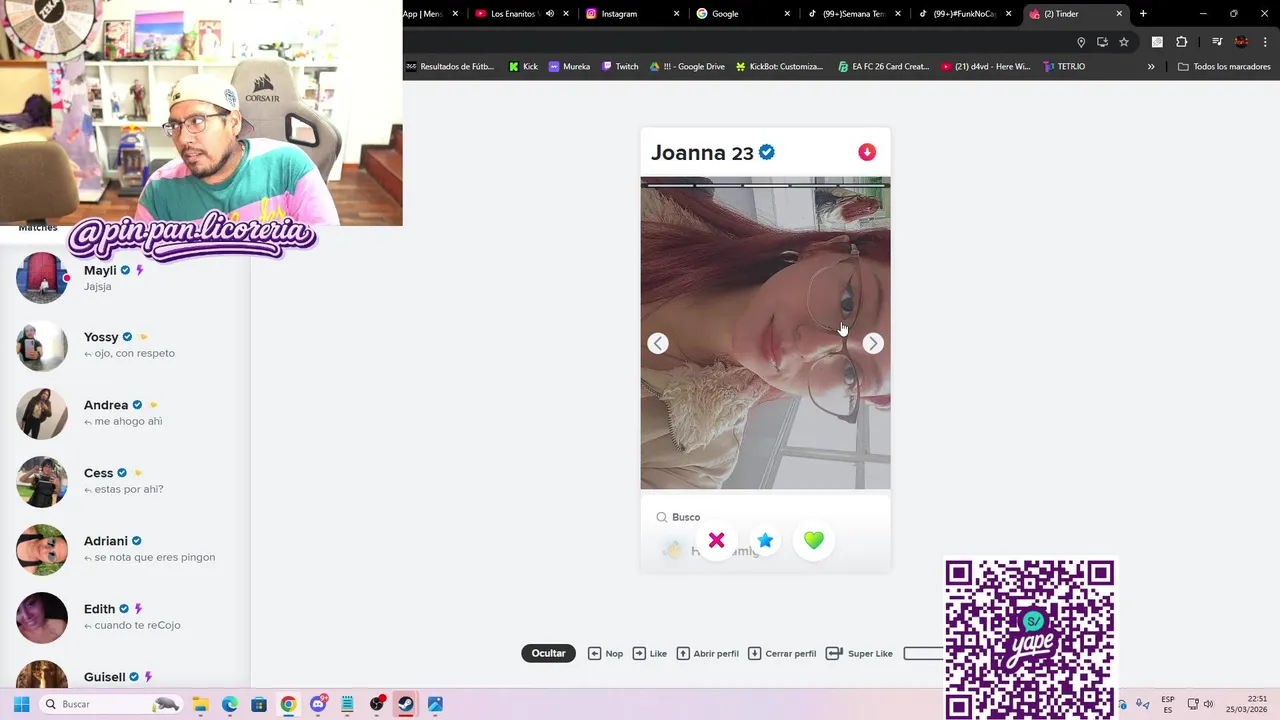Viewport: 1280px width, 720px height.
Task: Open Discord from the taskbar
Action: [318, 704]
